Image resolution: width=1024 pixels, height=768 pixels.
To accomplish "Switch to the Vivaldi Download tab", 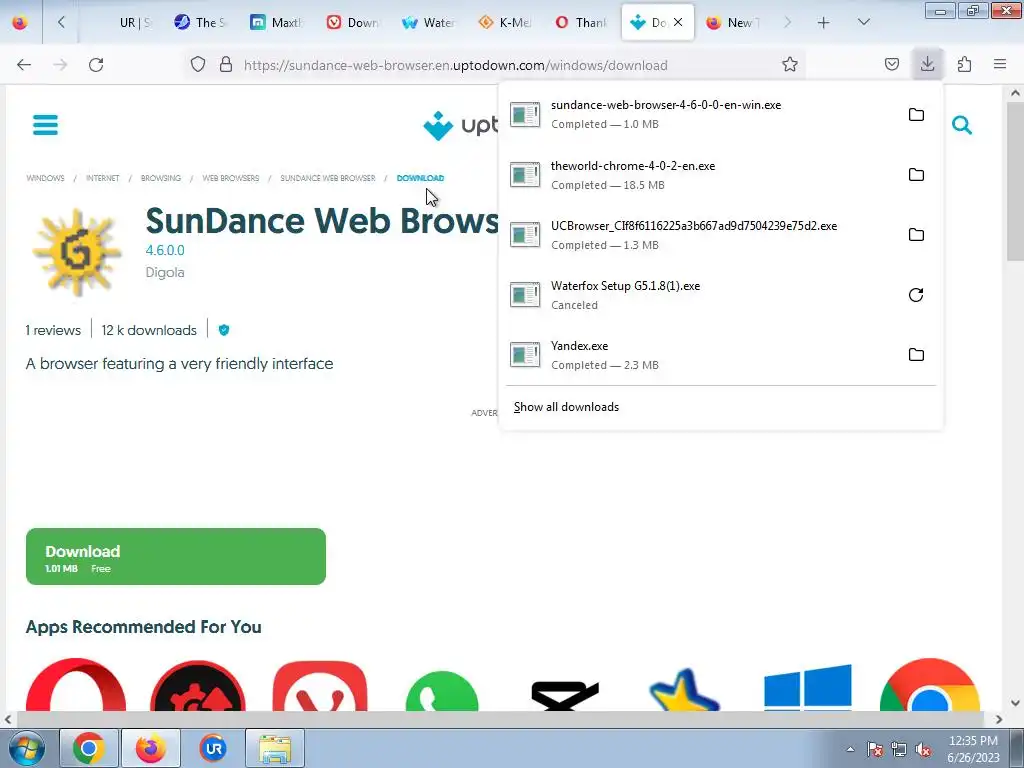I will pos(353,22).
